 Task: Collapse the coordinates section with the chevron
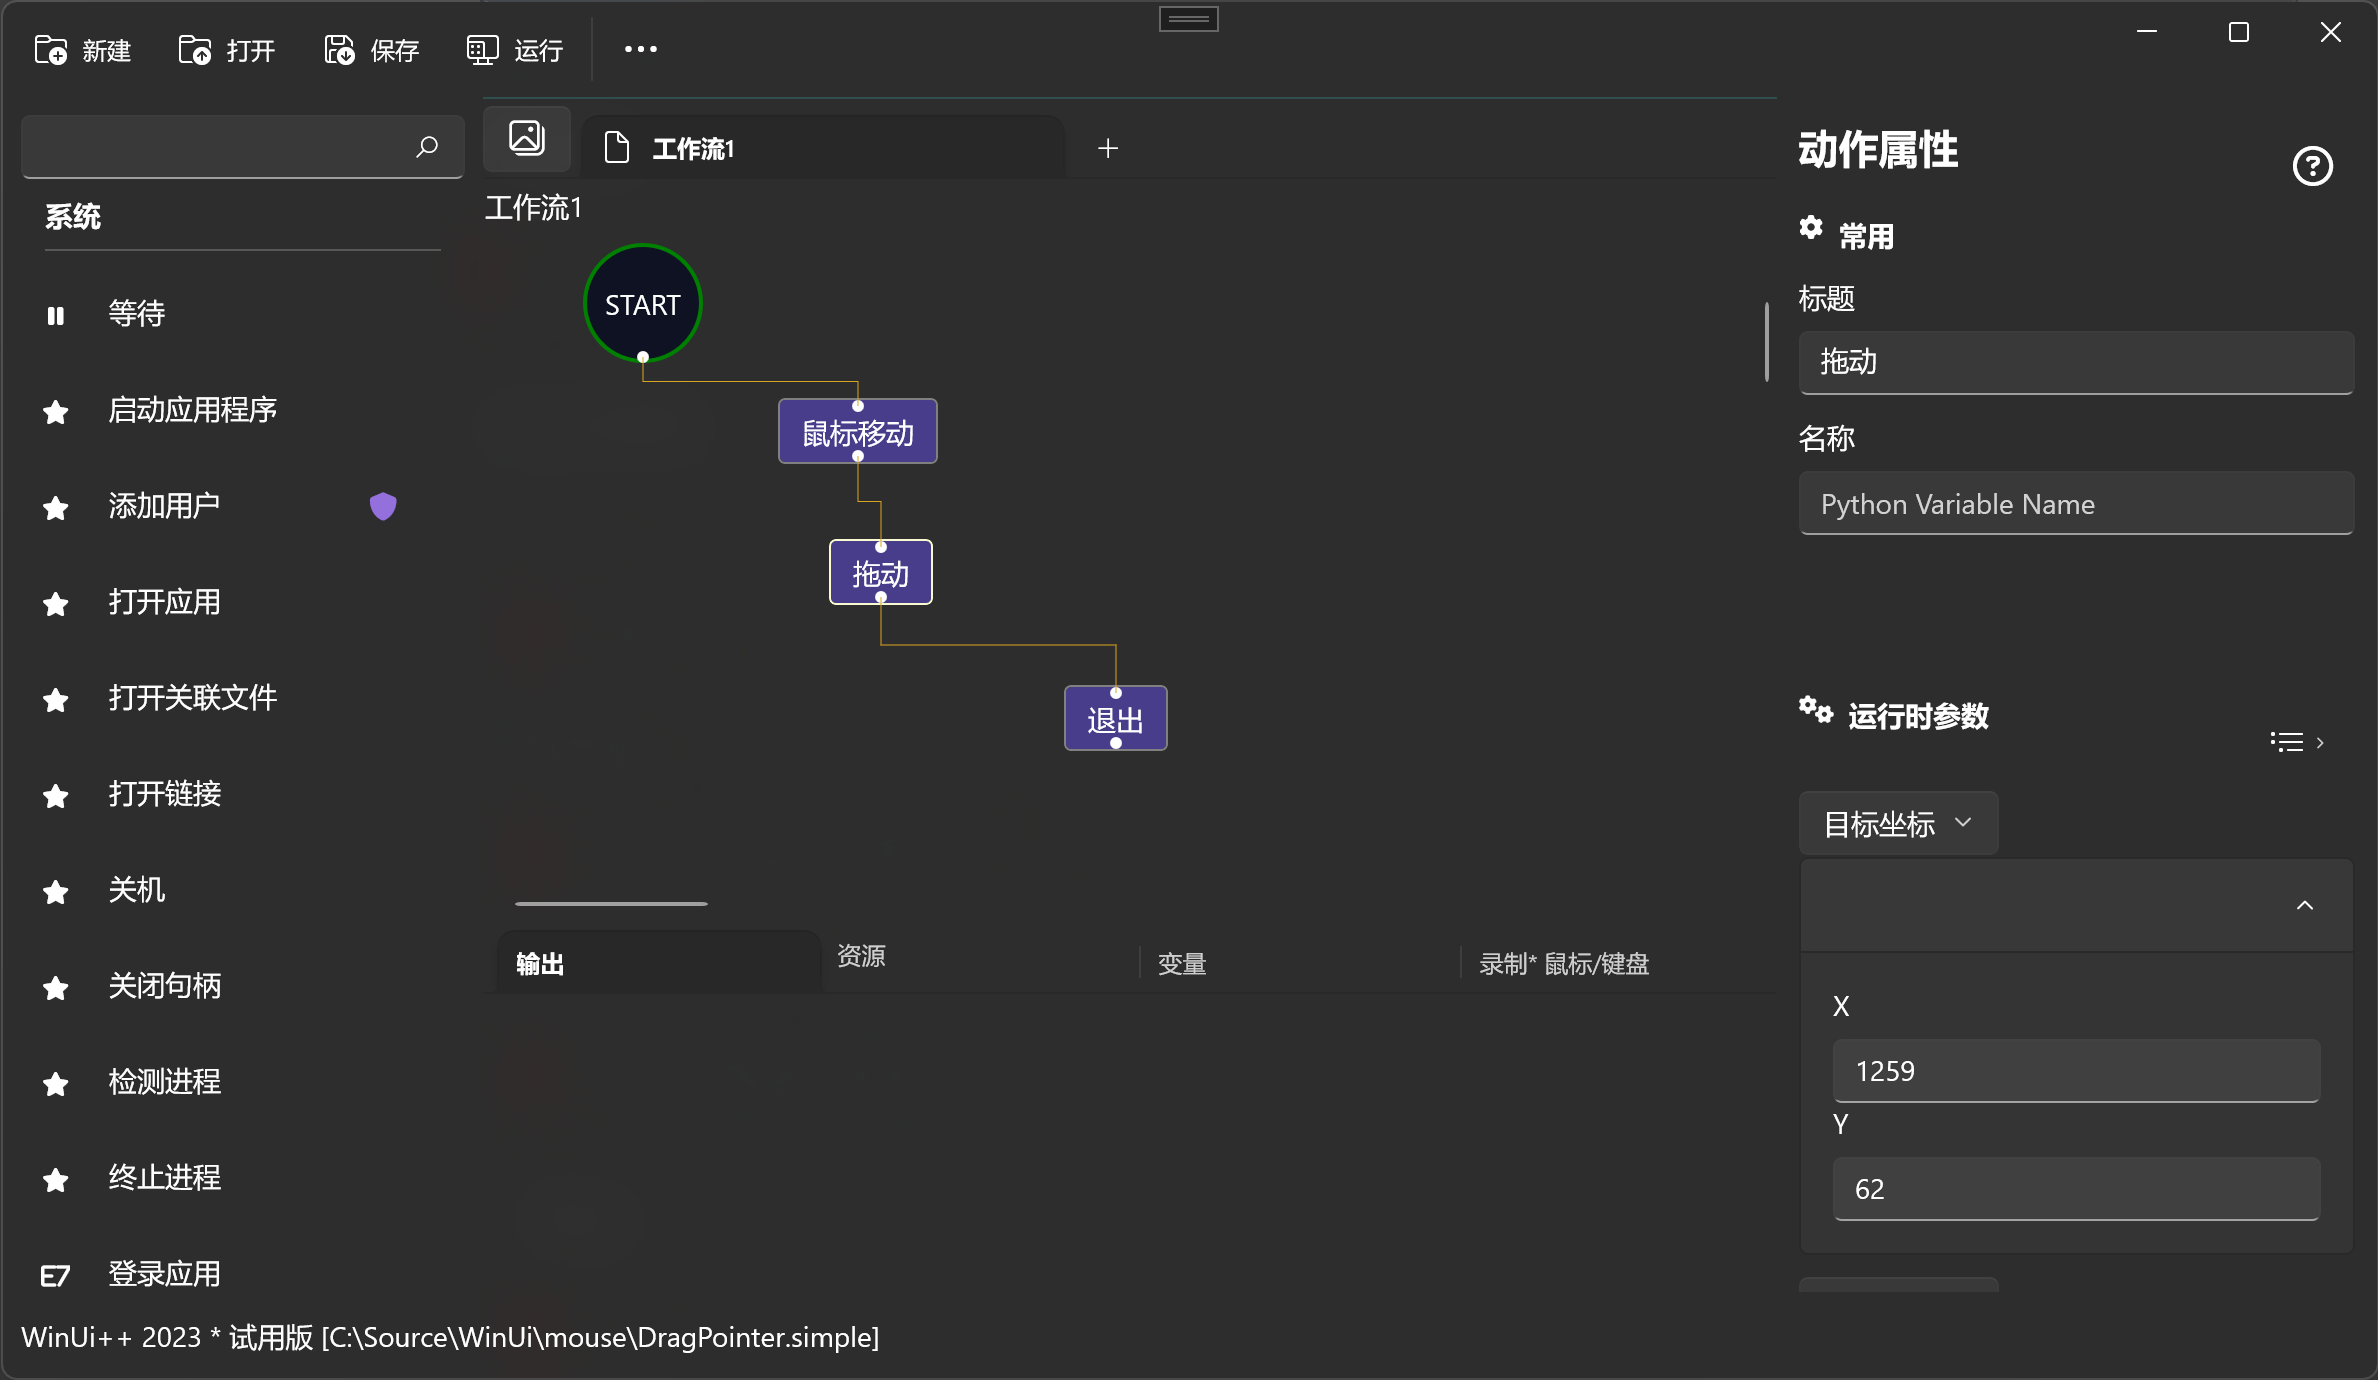coord(2304,905)
